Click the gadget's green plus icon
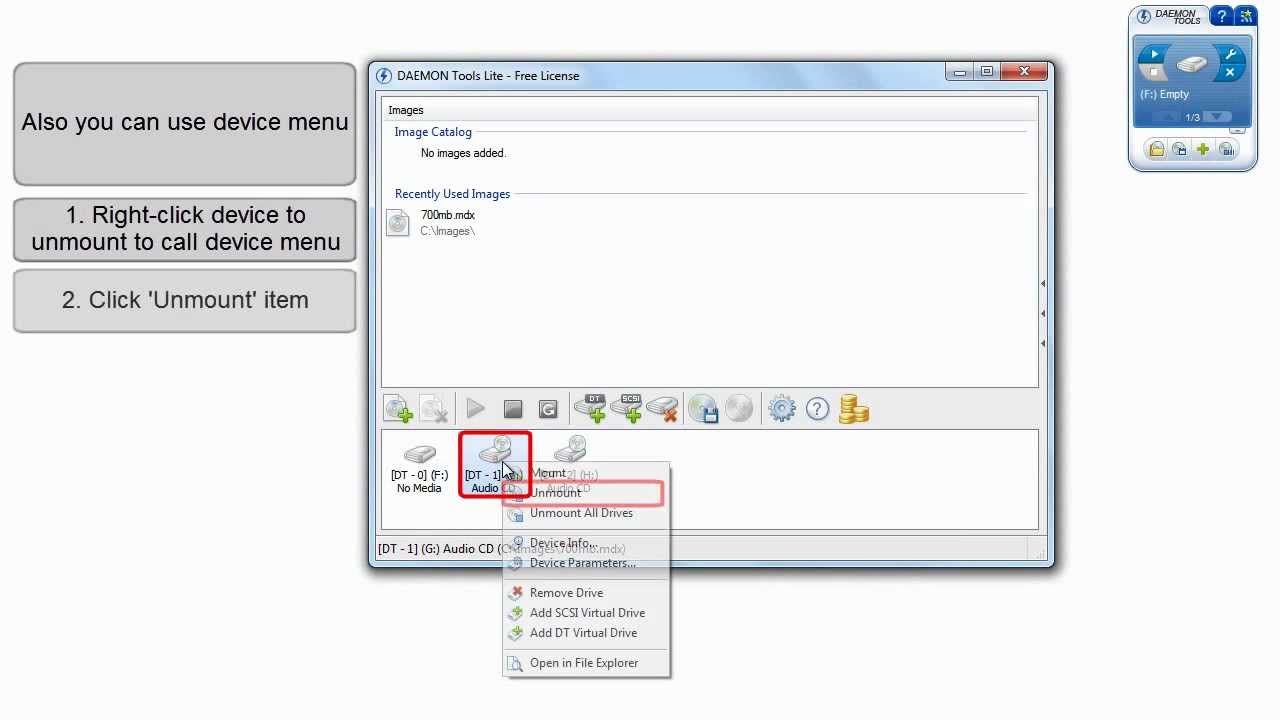Viewport: 1280px width, 720px height. [1202, 149]
